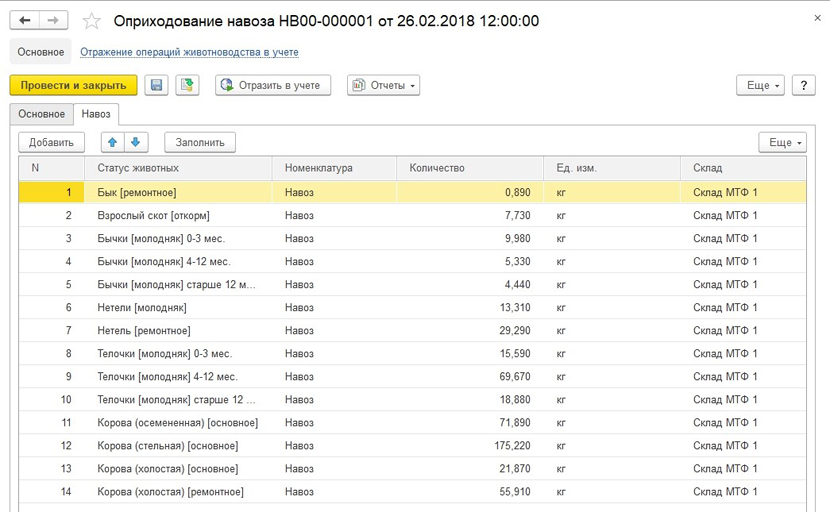Open help with the question mark button

[x=804, y=86]
